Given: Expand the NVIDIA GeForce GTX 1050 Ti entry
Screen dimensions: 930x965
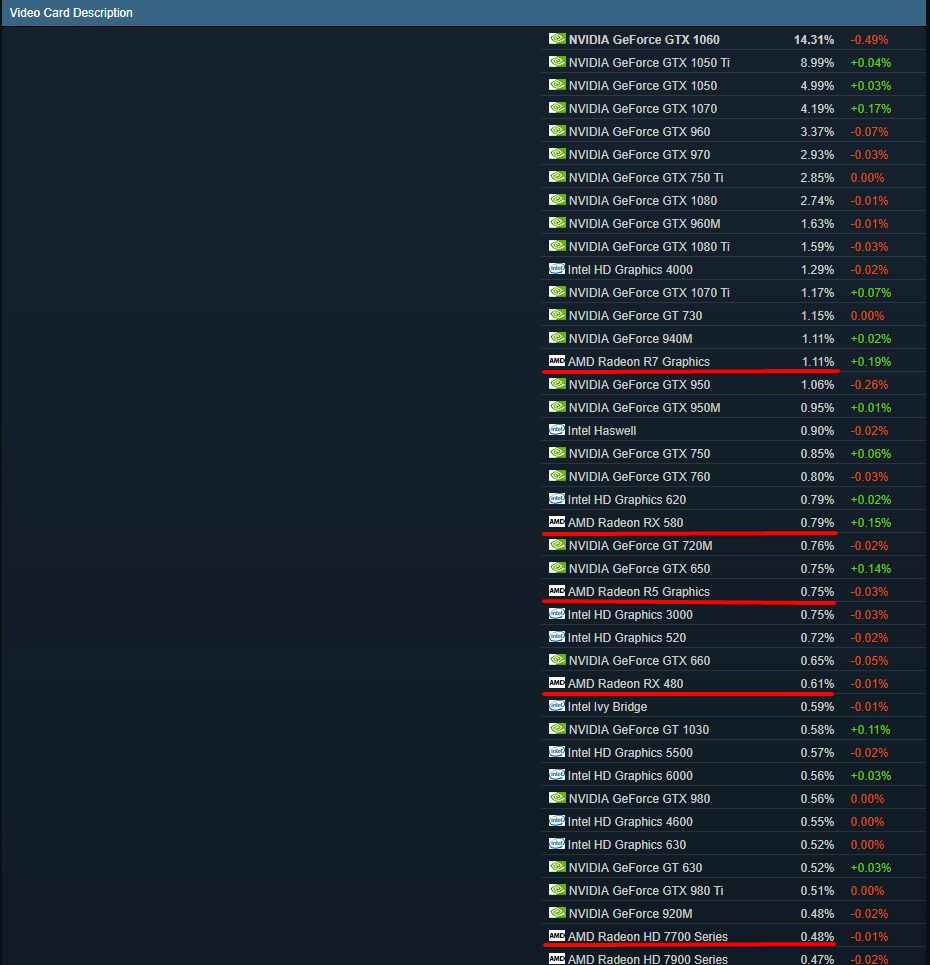Looking at the screenshot, I should pos(650,62).
